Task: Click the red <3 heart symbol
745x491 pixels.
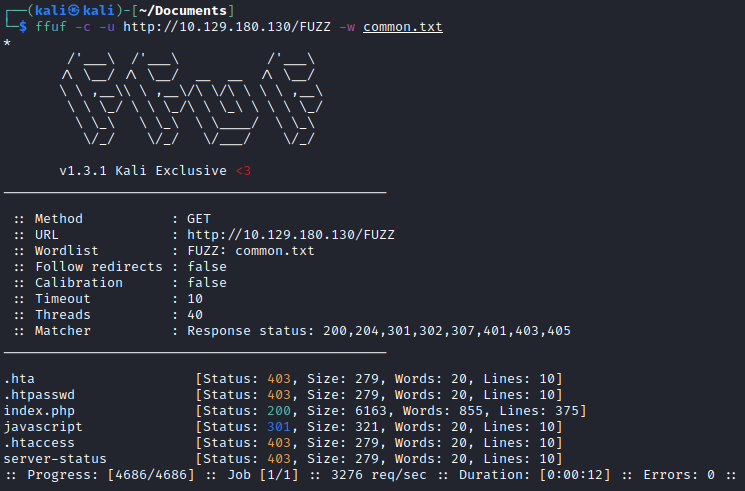Action: point(242,171)
